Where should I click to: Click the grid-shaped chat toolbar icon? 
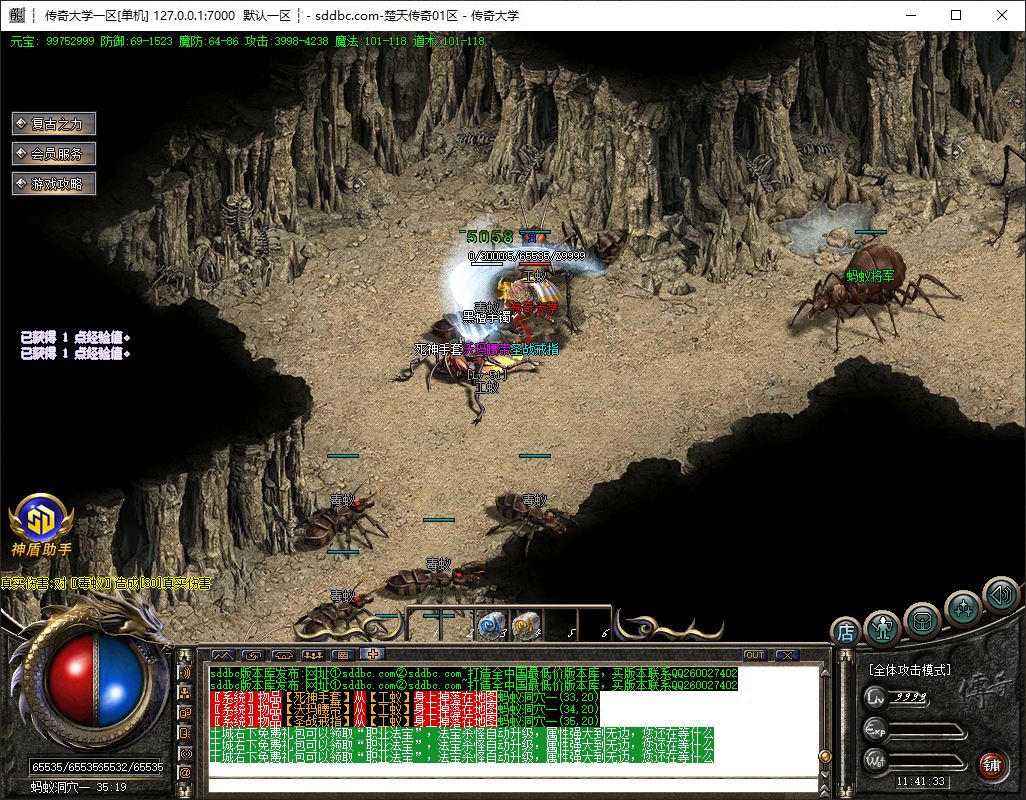click(343, 655)
